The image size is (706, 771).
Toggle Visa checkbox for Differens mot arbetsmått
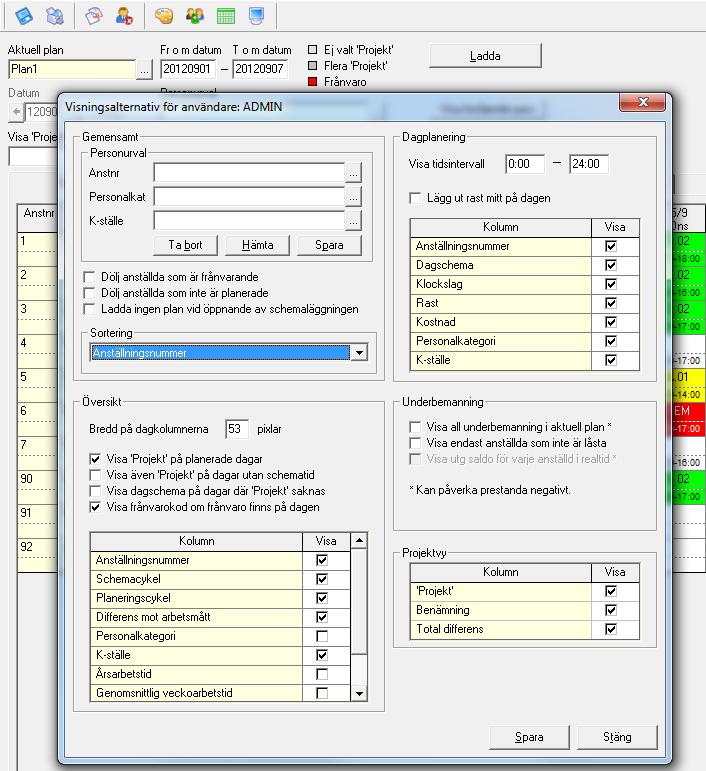point(322,617)
